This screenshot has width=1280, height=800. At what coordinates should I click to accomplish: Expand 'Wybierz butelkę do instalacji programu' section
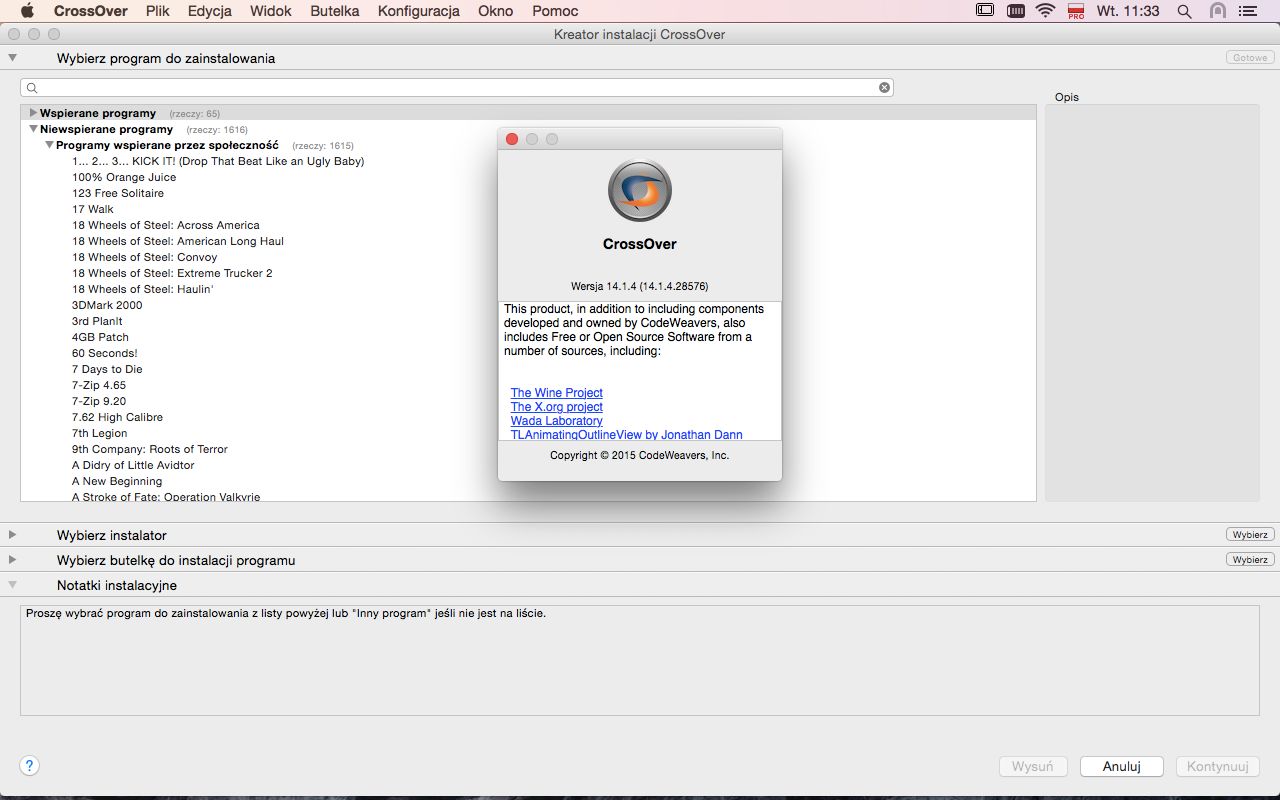(x=13, y=560)
